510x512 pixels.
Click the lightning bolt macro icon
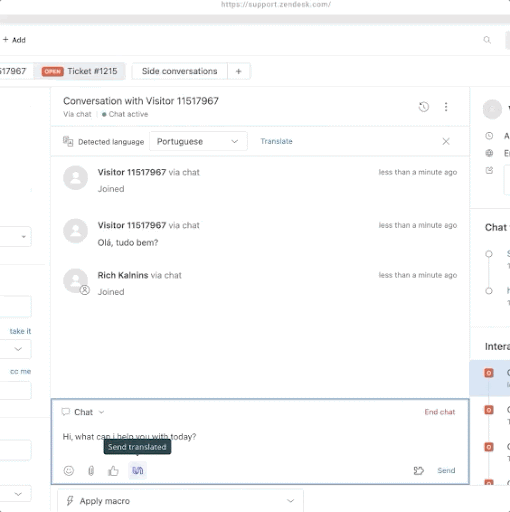[x=70, y=501]
